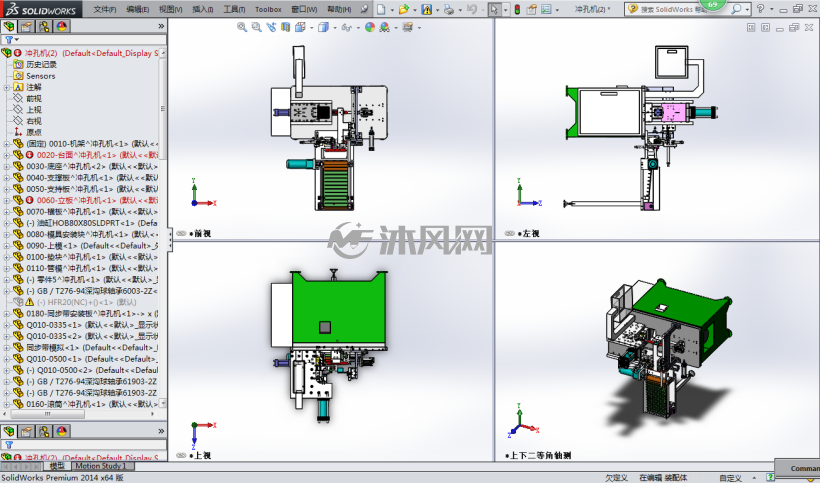This screenshot has height=483, width=820.
Task: Select the Sensors tree item
Action: point(41,76)
